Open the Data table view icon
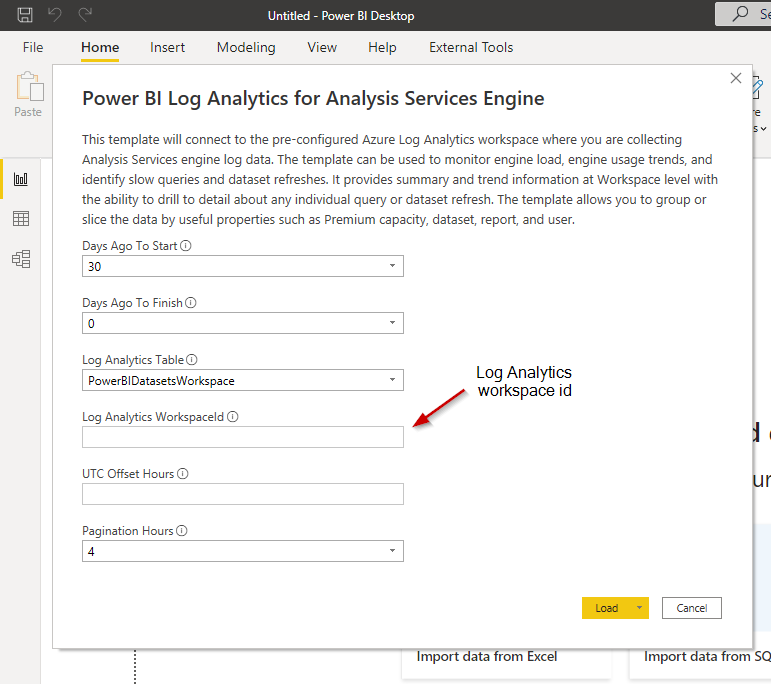This screenshot has height=684, width=771. click(21, 218)
